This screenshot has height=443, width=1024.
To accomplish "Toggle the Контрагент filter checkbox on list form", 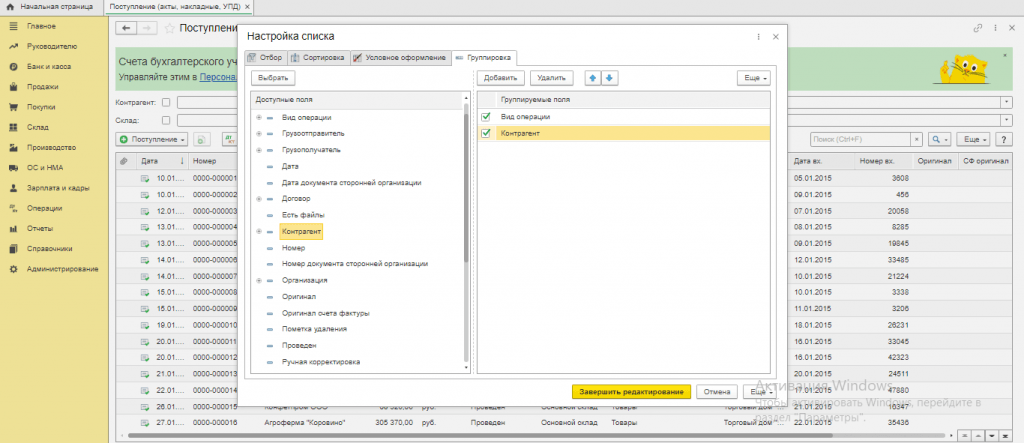I will point(166,101).
